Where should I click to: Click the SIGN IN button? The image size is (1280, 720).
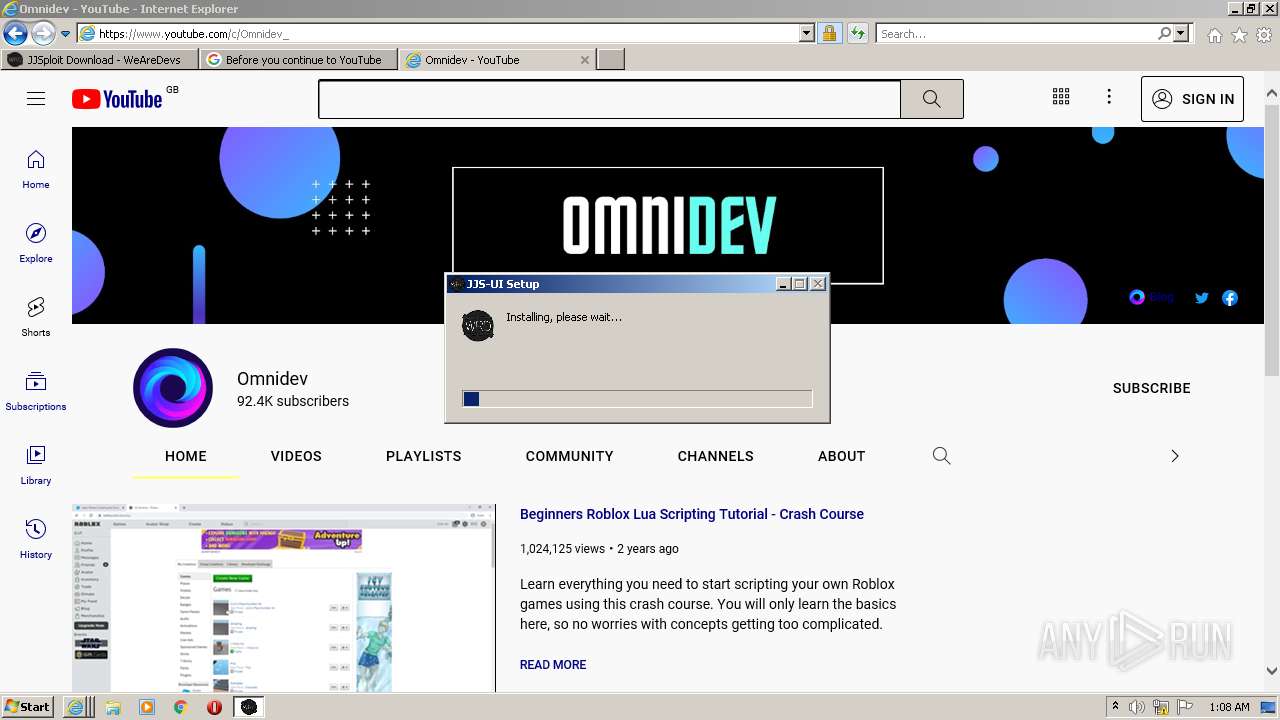point(1192,99)
